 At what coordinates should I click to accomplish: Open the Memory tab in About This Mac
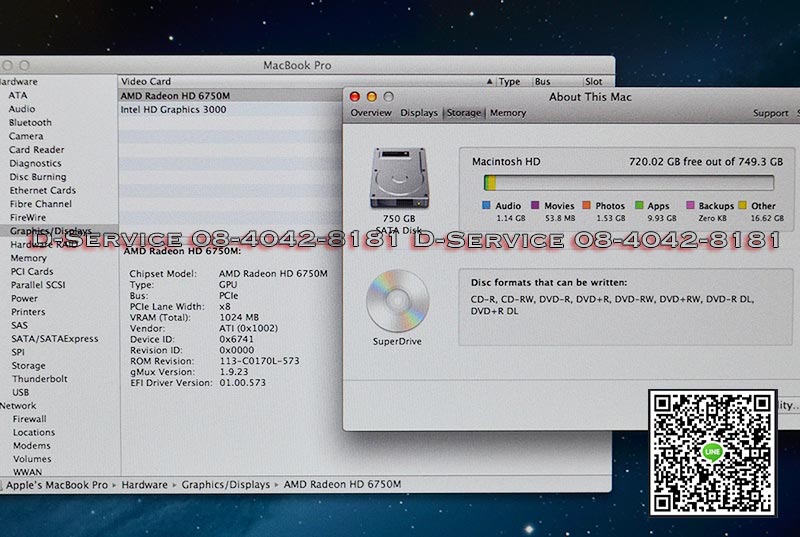508,113
